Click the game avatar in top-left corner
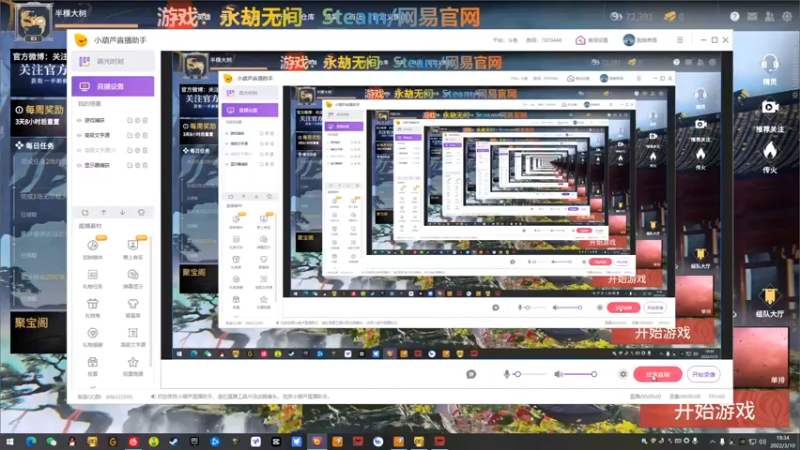This screenshot has width=800, height=450. coord(33,22)
